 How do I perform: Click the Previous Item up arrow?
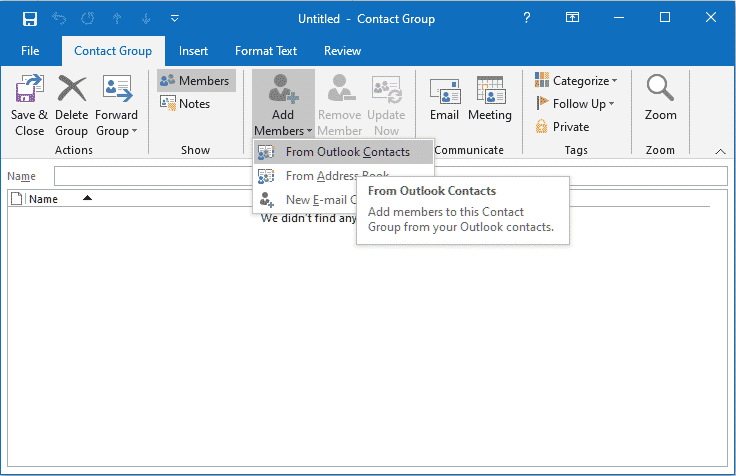[x=117, y=18]
